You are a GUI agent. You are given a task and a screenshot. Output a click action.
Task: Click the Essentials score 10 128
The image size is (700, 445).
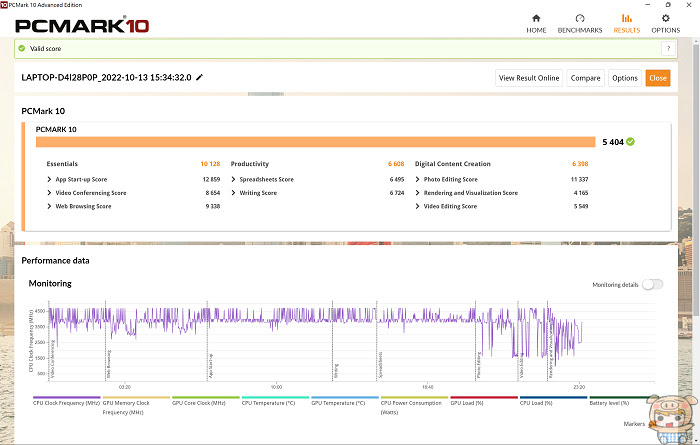[x=210, y=164]
